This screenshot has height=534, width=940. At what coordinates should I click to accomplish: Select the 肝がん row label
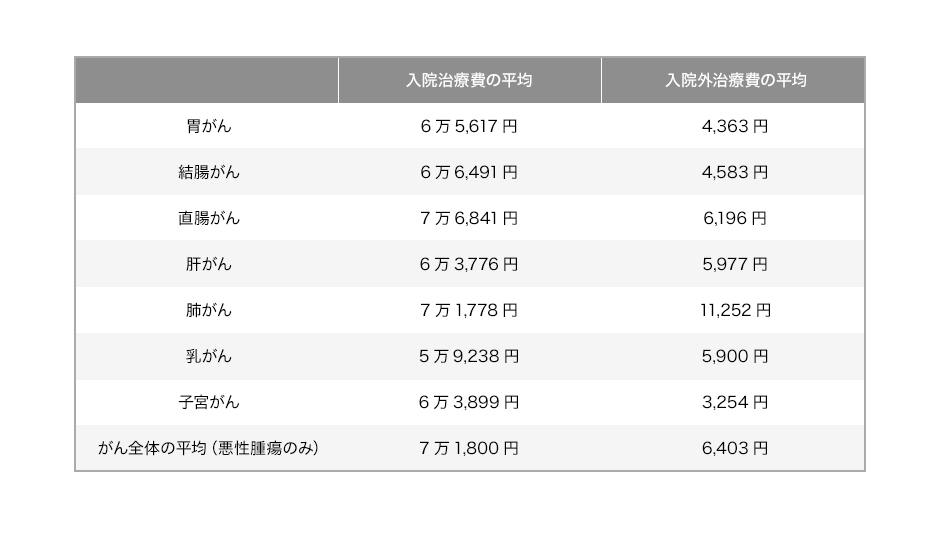[x=209, y=264]
